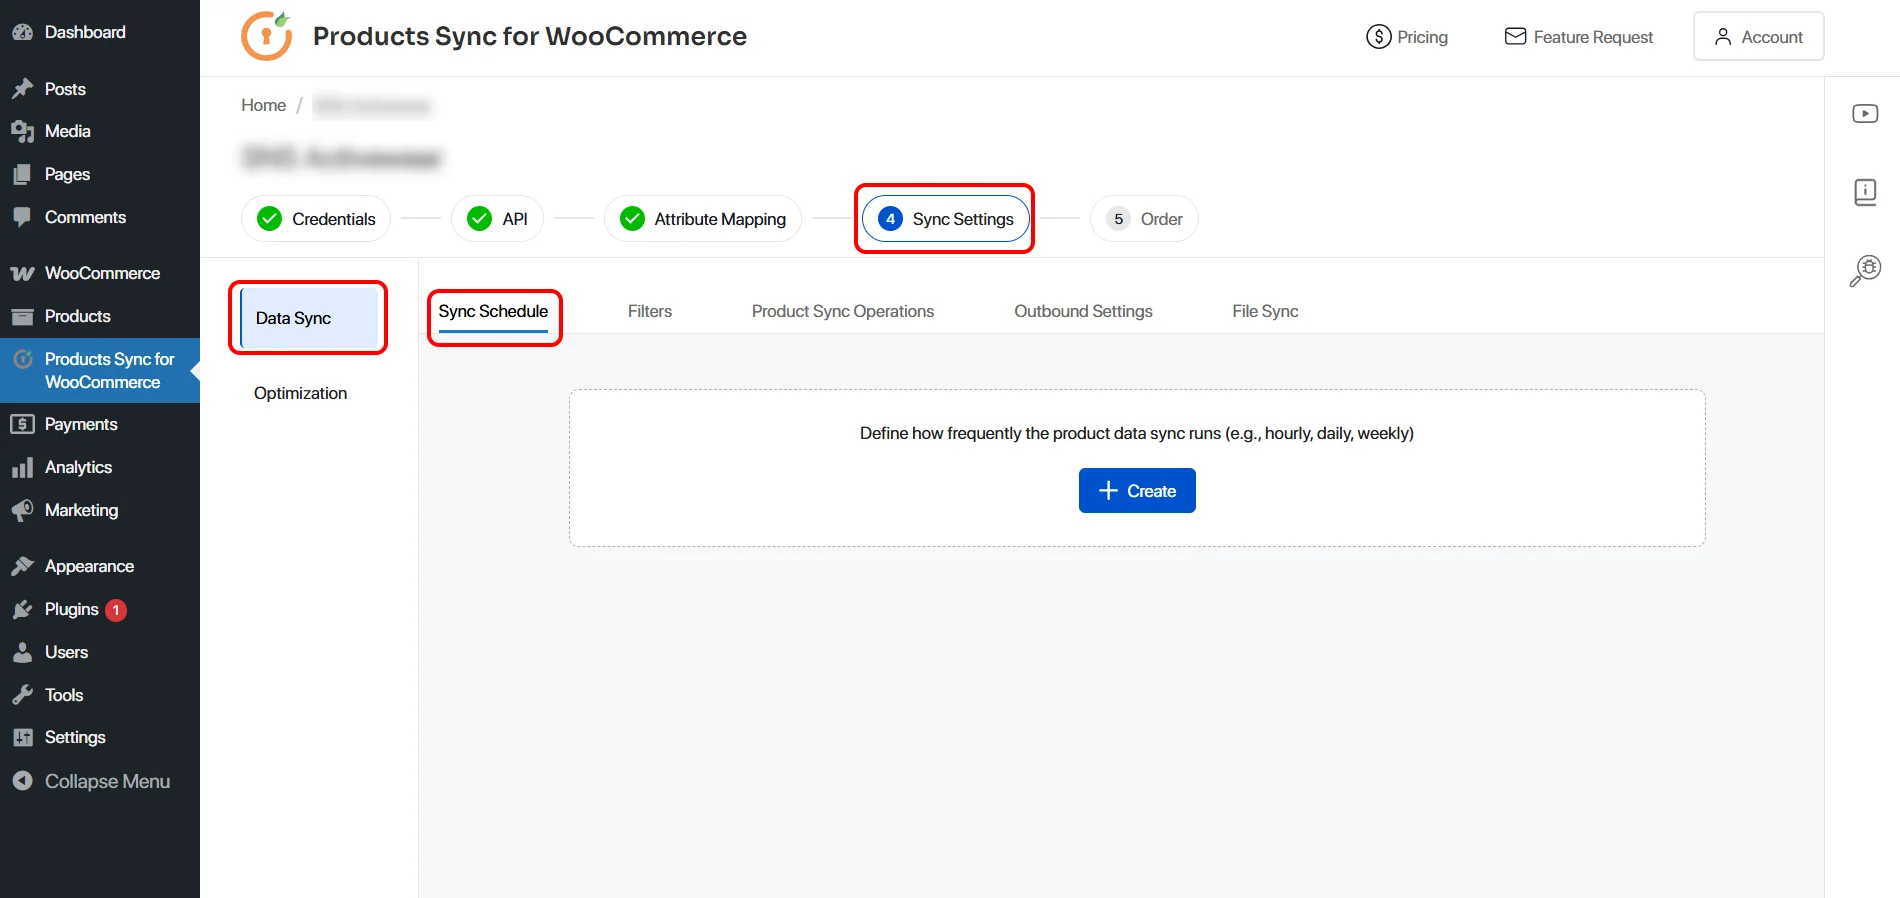1900x898 pixels.
Task: Click the API step green checkmark
Action: click(x=480, y=219)
